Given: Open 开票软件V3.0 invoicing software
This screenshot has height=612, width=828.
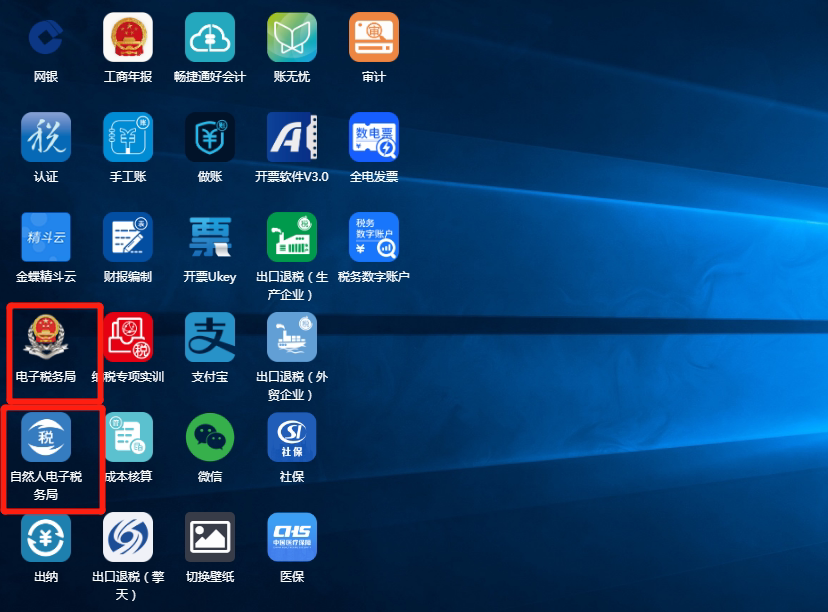Looking at the screenshot, I should point(291,137).
